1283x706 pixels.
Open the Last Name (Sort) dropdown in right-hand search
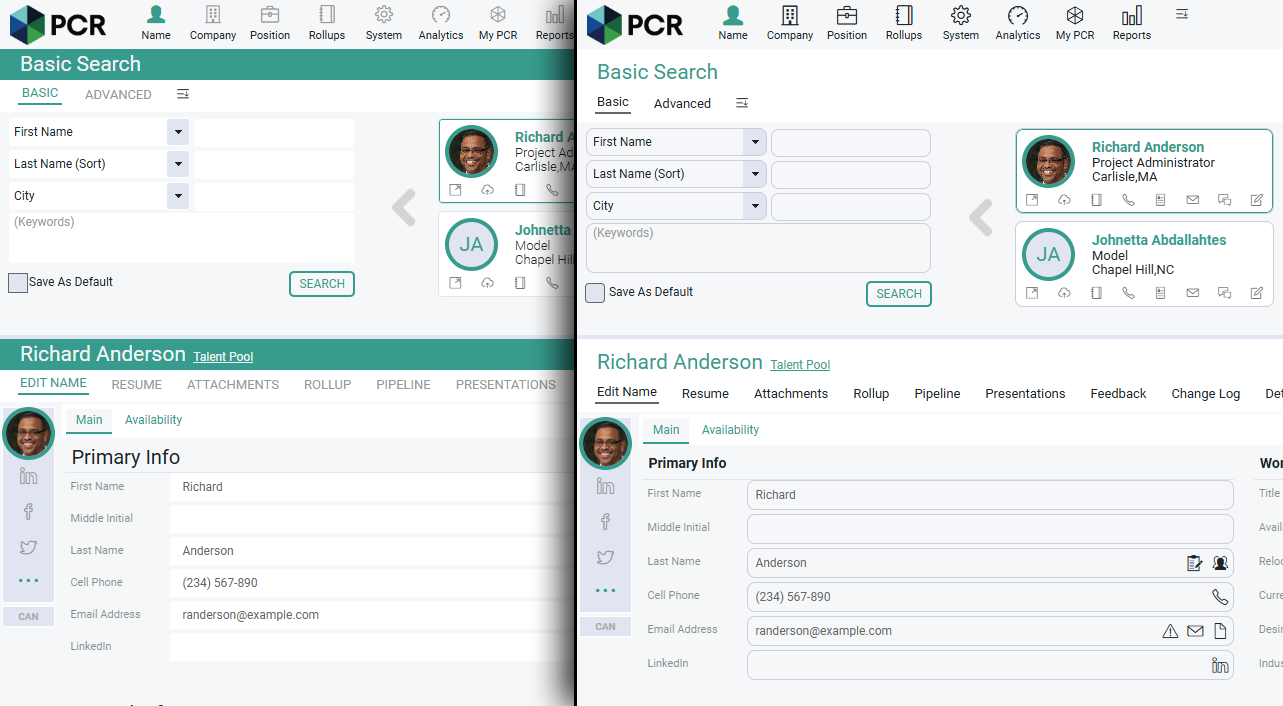pos(755,174)
